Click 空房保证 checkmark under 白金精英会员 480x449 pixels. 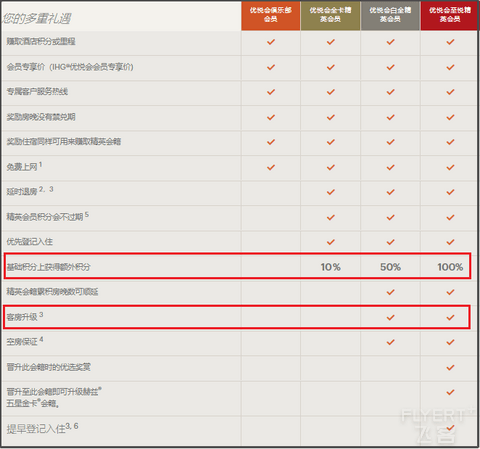pos(390,342)
